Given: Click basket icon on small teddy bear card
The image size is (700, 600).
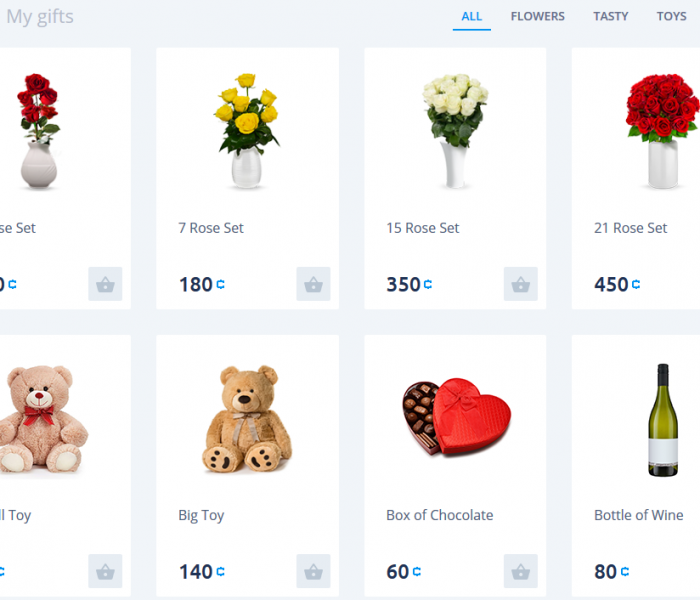Looking at the screenshot, I should [x=105, y=571].
